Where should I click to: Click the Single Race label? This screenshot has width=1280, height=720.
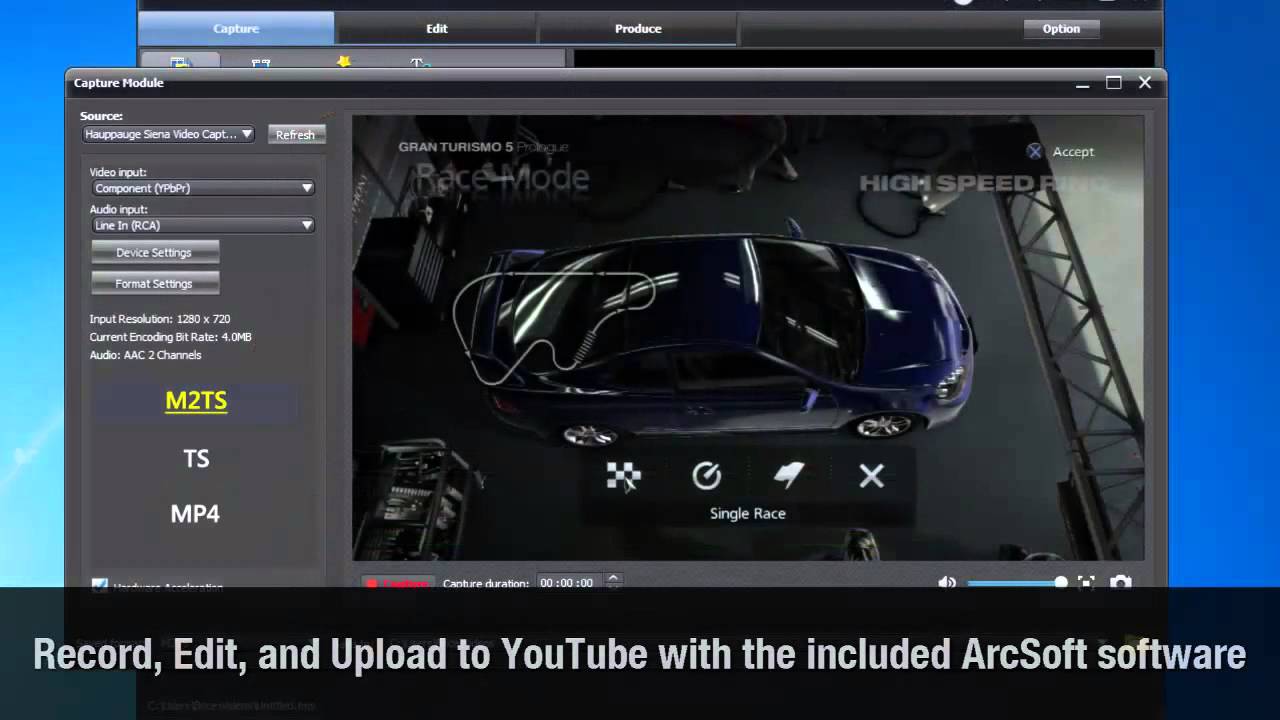coord(748,513)
